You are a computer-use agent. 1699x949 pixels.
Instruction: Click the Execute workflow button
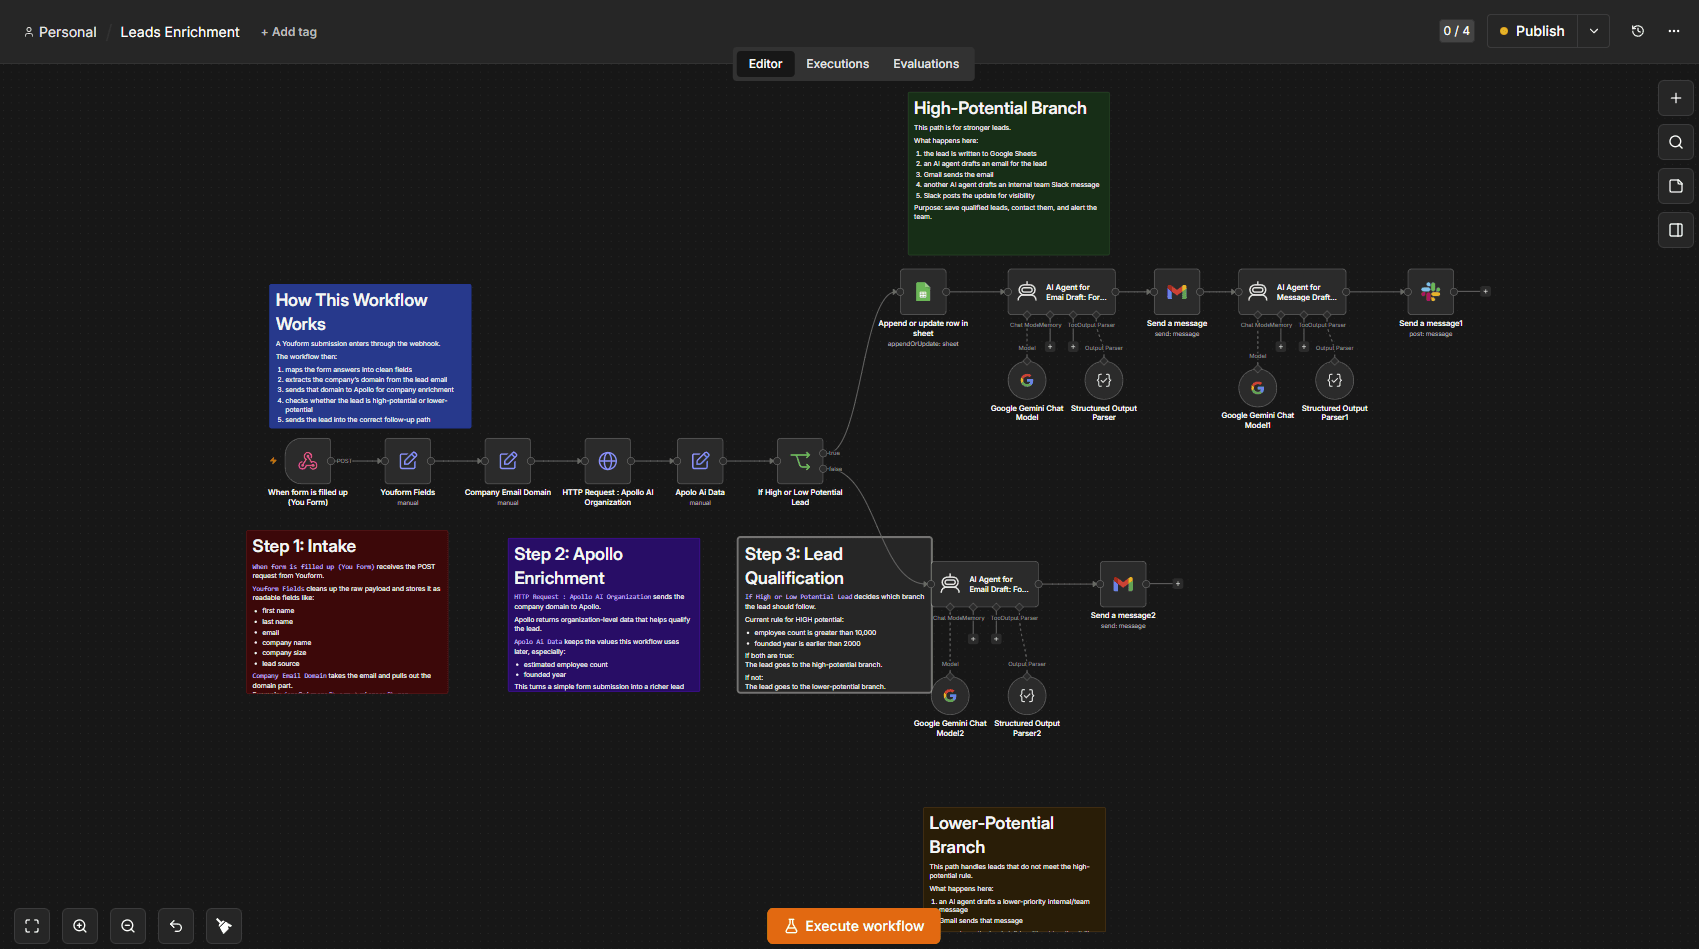click(x=854, y=926)
